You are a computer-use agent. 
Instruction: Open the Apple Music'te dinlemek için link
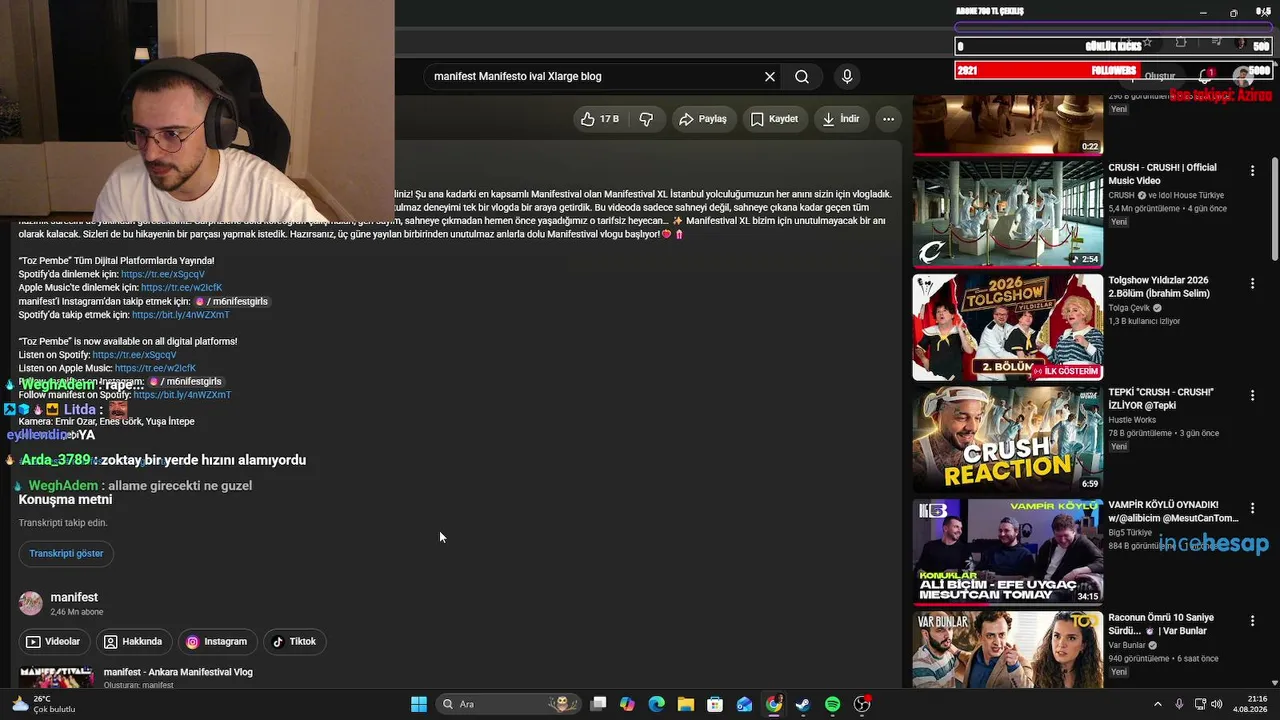[182, 288]
